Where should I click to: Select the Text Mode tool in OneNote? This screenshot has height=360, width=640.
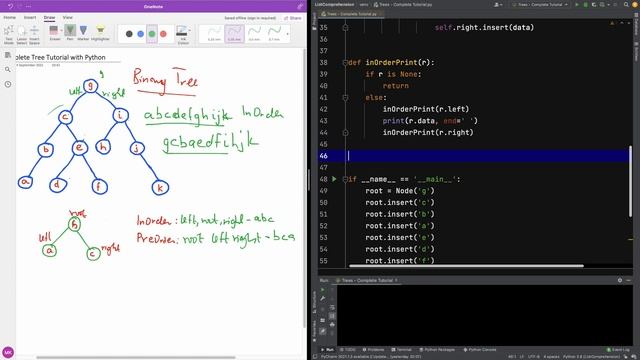coord(9,35)
